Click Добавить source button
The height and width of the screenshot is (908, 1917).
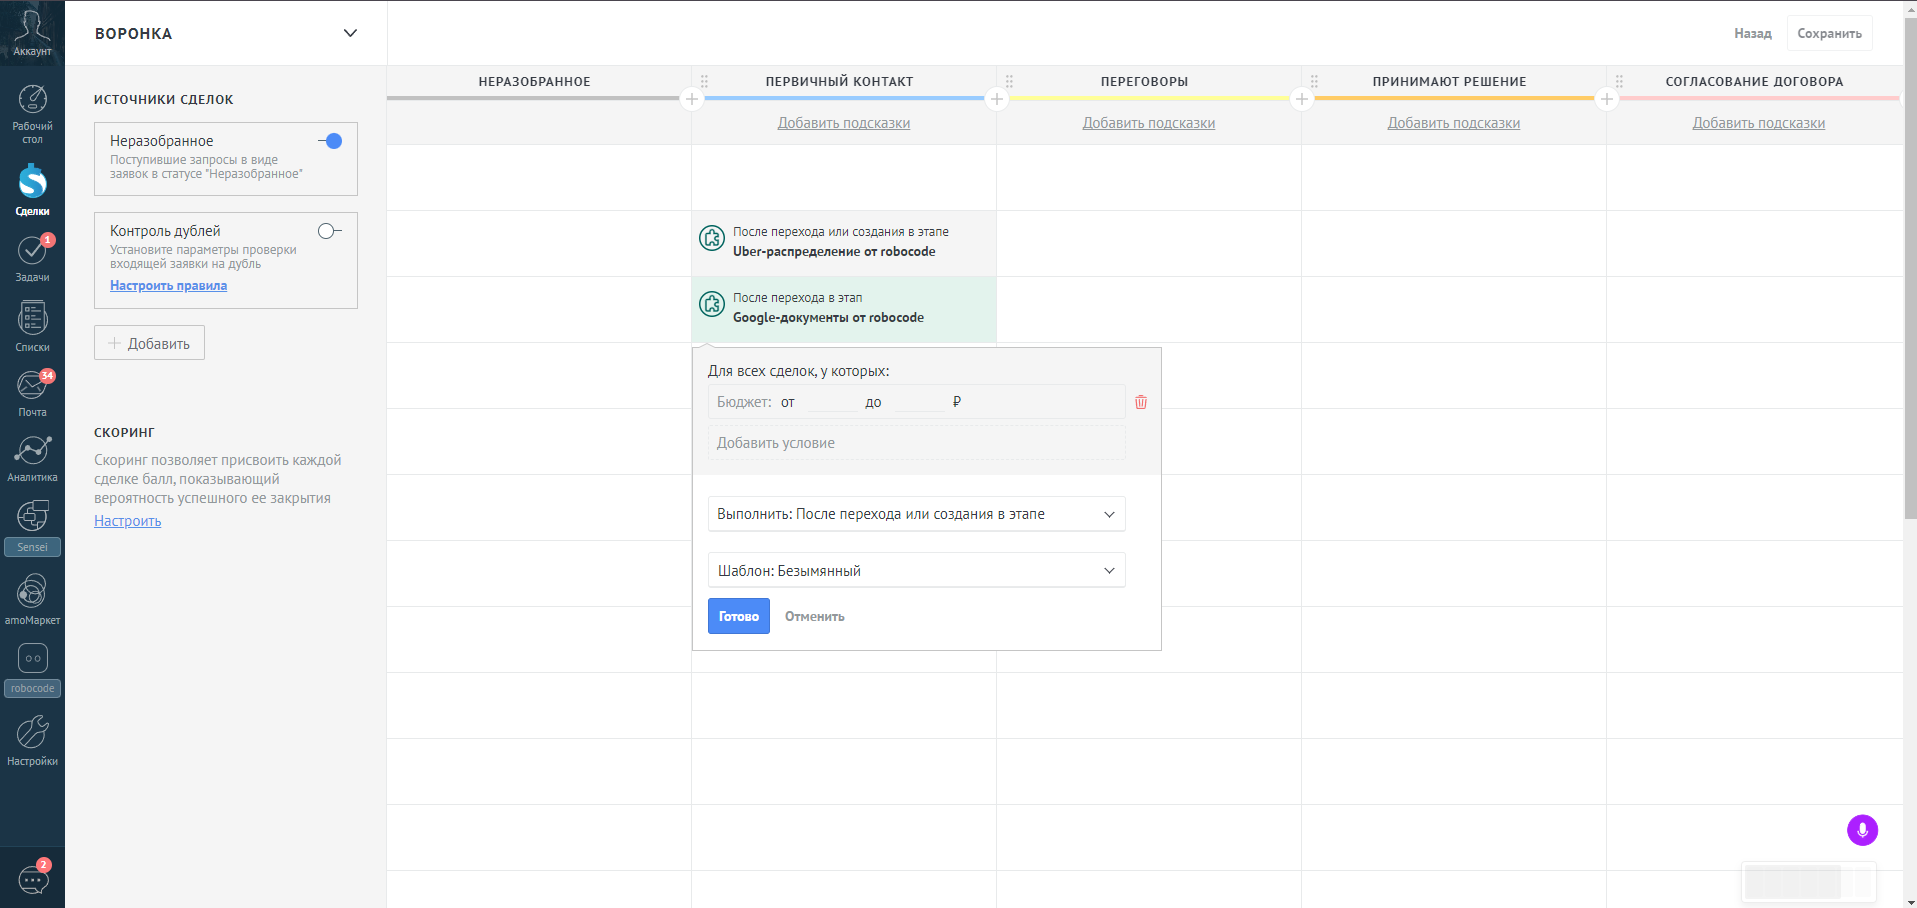tap(149, 343)
